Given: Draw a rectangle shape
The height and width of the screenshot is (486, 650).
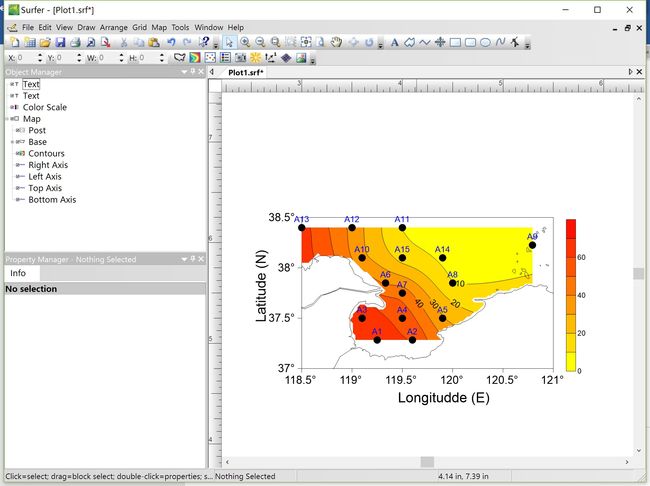Looking at the screenshot, I should coord(455,42).
